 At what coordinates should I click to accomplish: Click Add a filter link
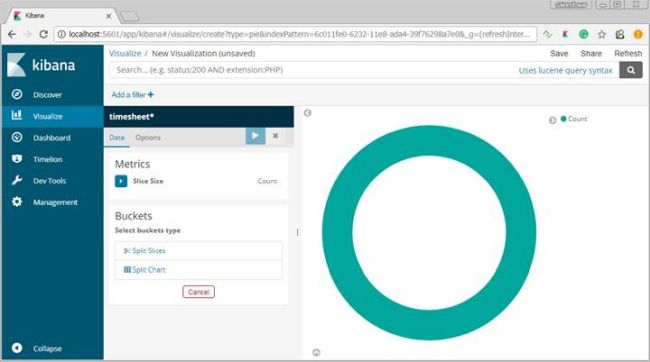pyautogui.click(x=133, y=95)
